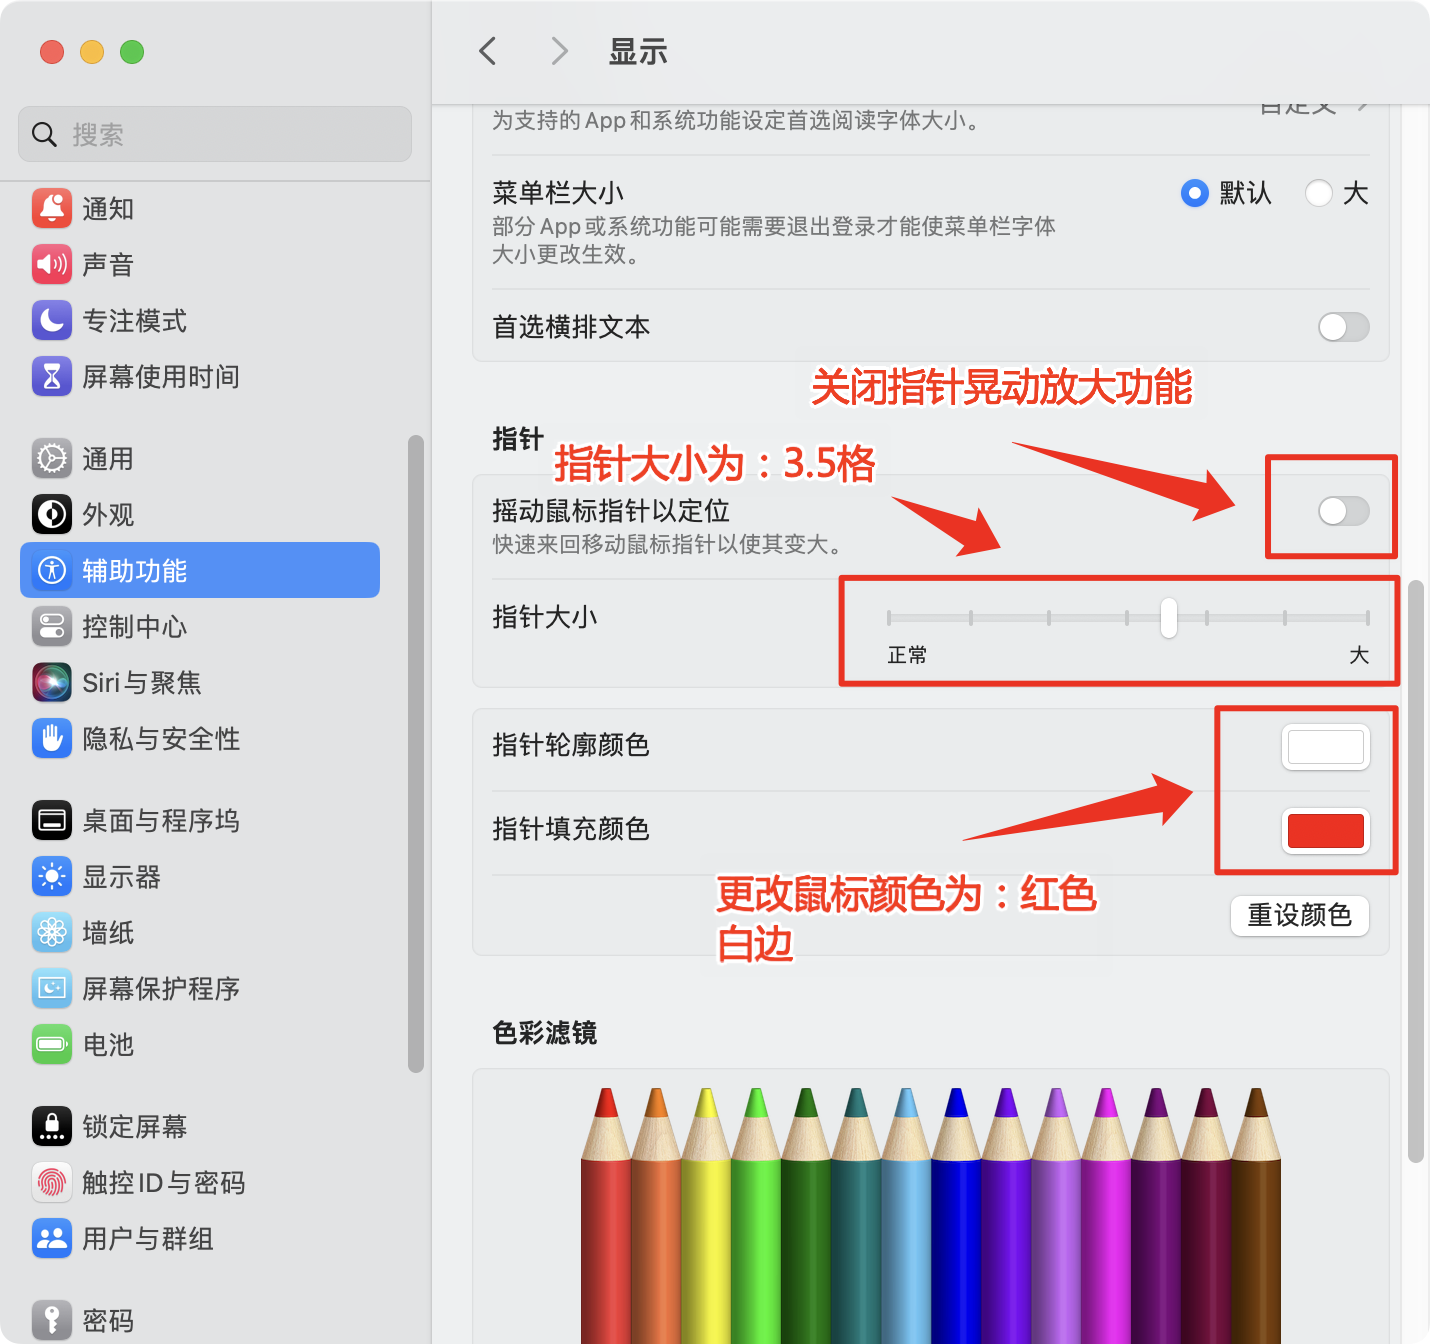Select the 声音 sound icon

click(x=52, y=264)
